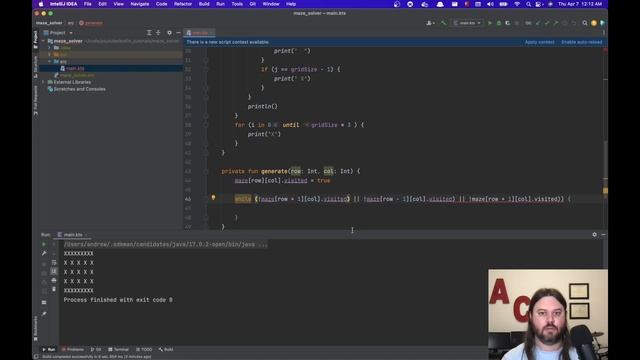Hide the Run tool window
The image size is (640, 360).
click(x=604, y=235)
